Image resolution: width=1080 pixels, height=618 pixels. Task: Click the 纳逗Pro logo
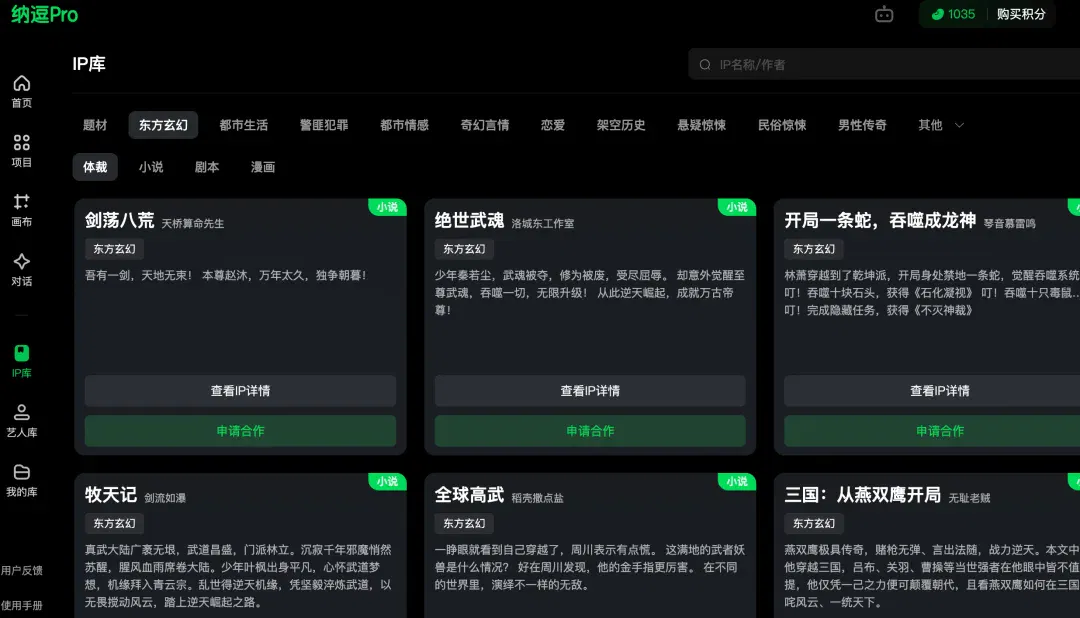(x=44, y=14)
